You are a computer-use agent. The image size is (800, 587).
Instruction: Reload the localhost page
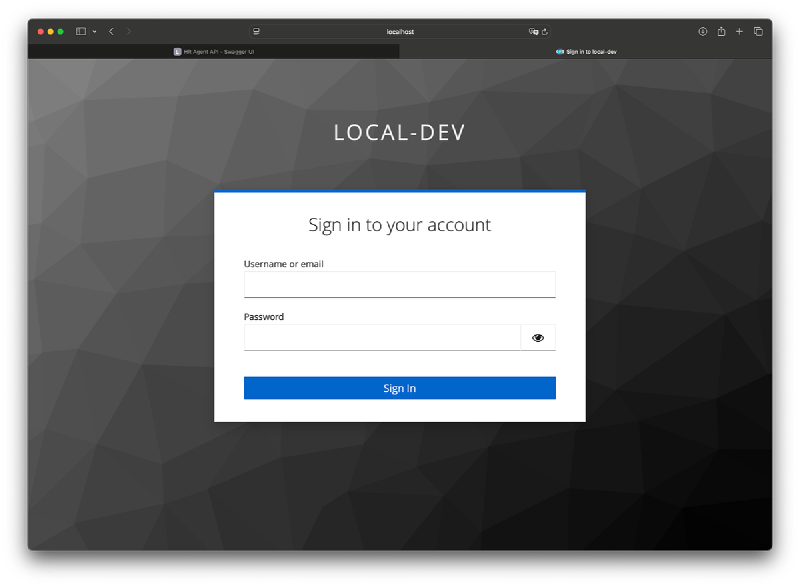[545, 32]
